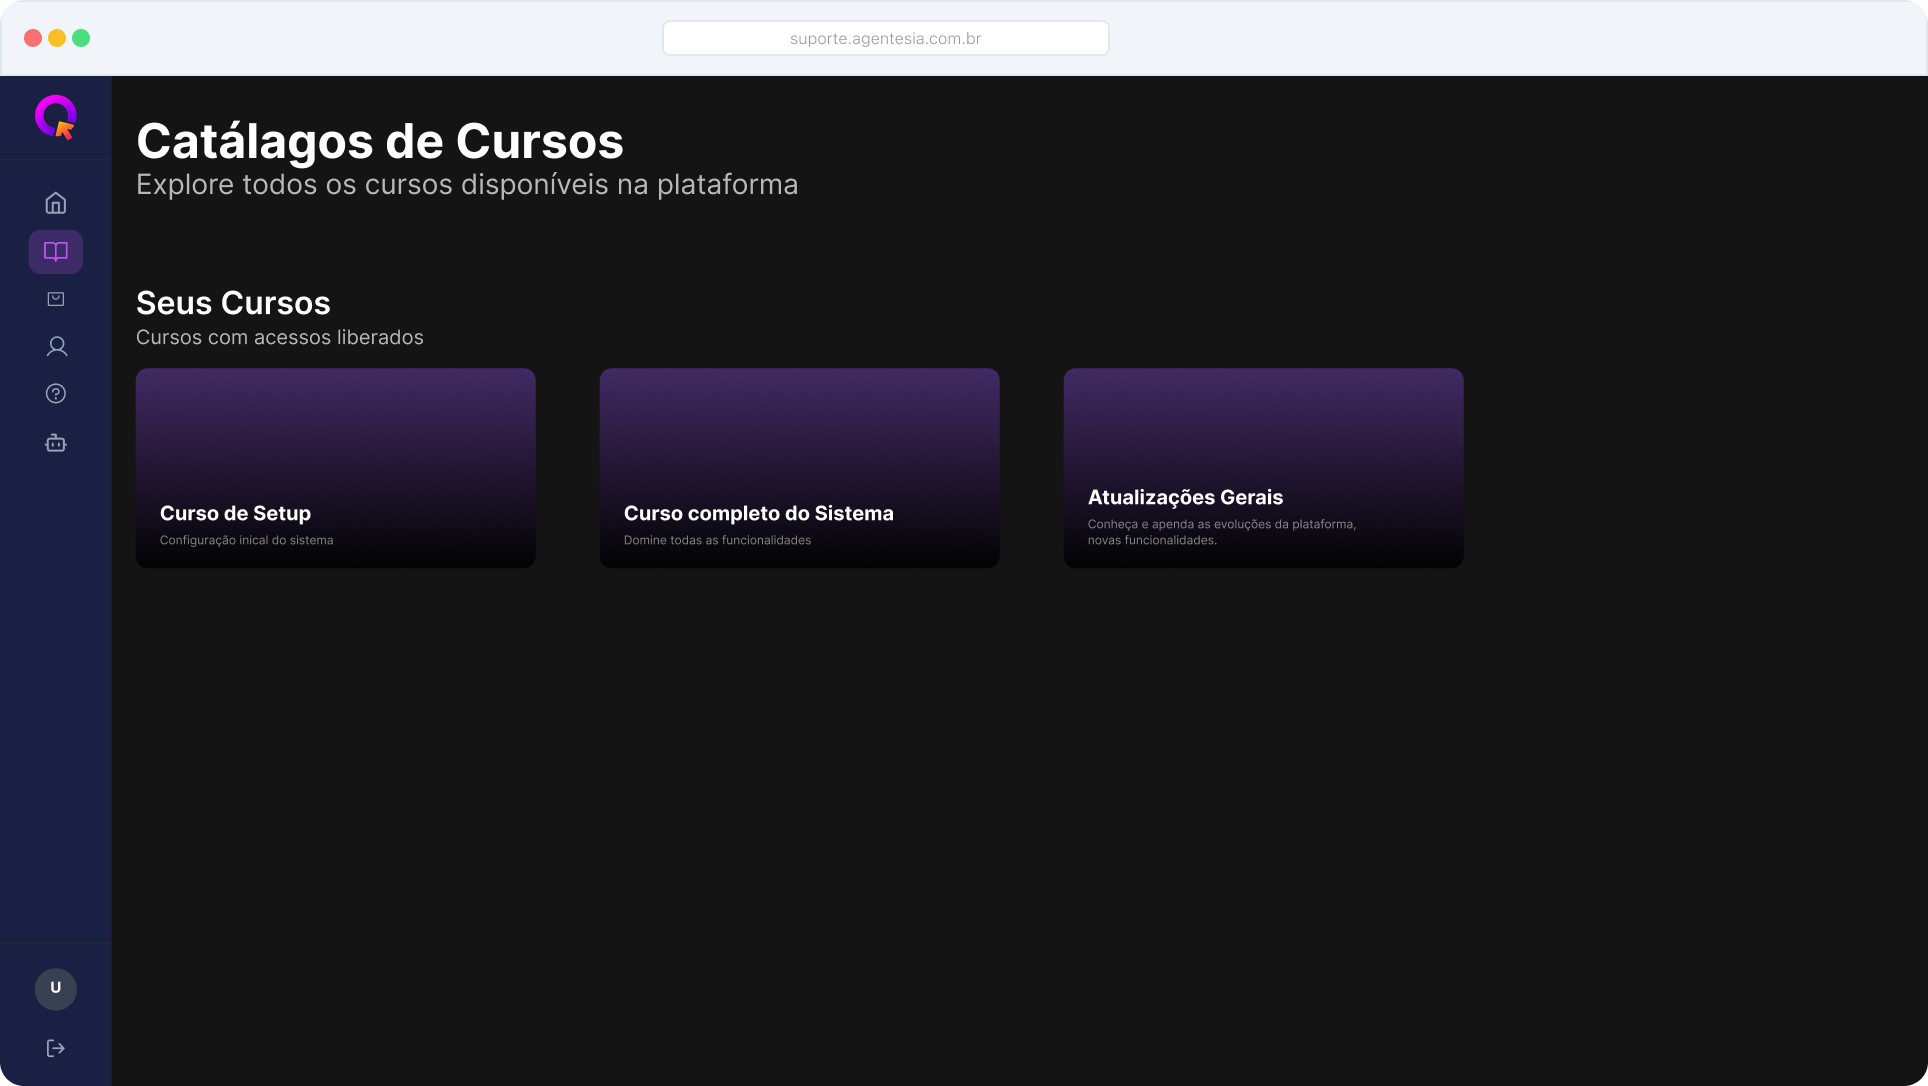Screen dimensions: 1928x1086
Task: Go to Home via house icon
Action: point(56,203)
